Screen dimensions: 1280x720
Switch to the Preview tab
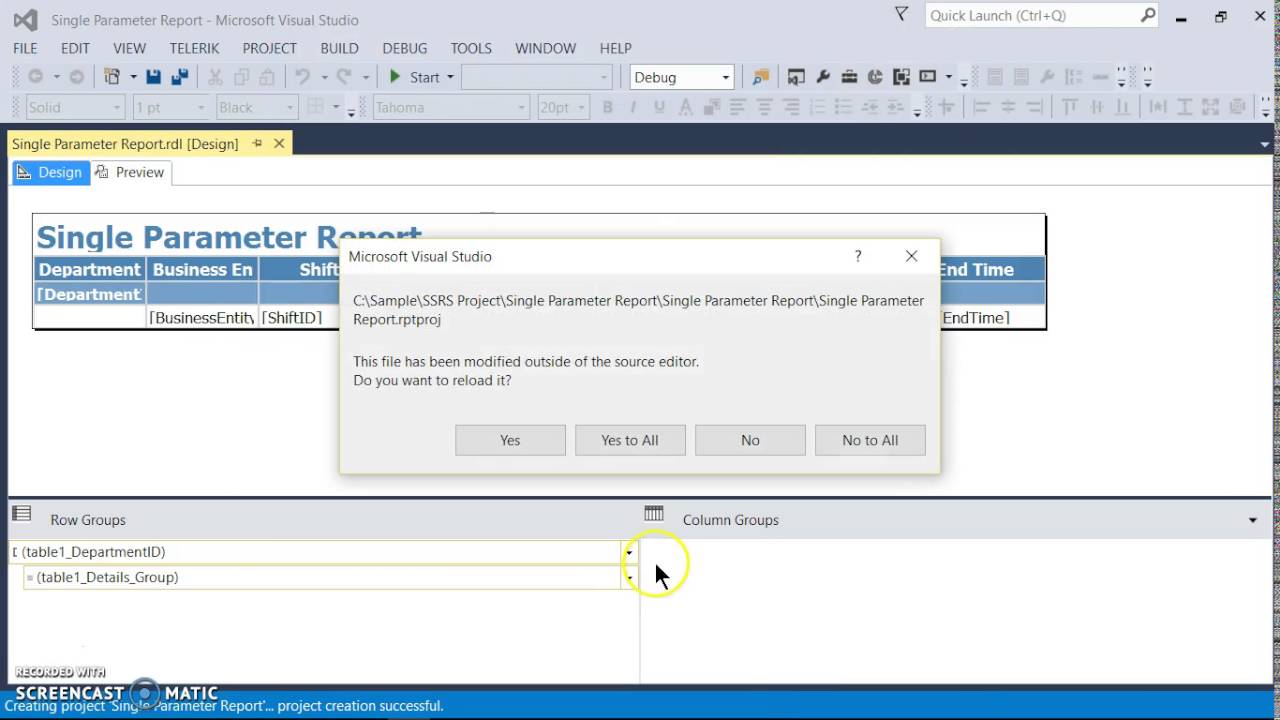coord(131,172)
